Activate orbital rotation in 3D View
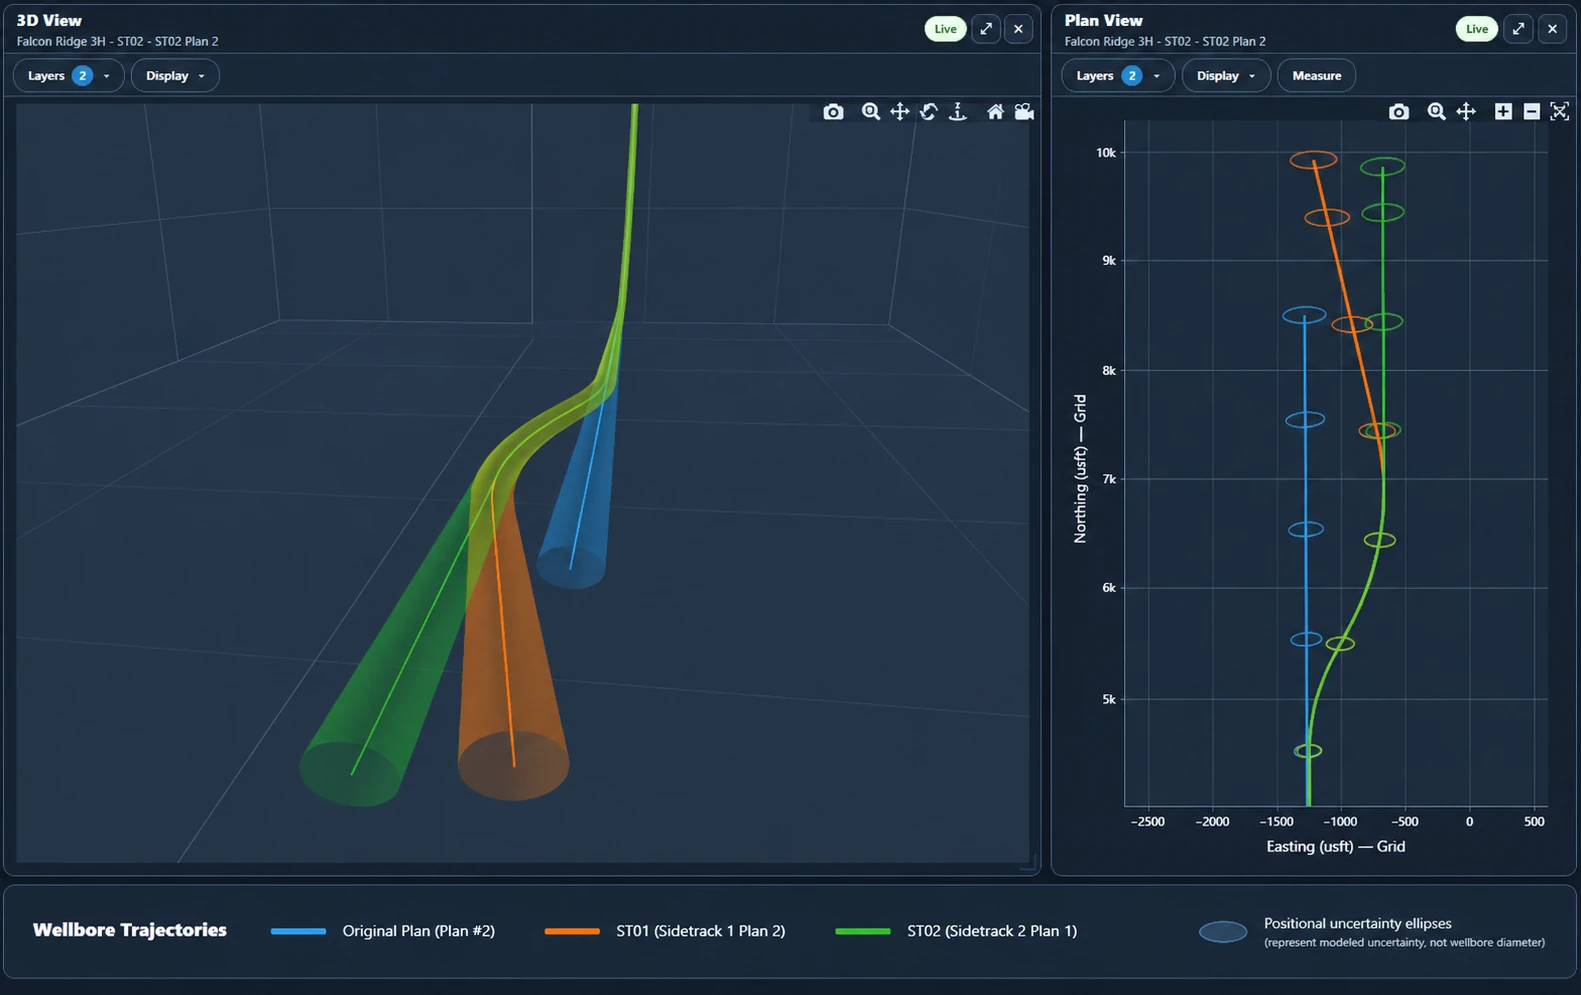Viewport: 1581px width, 995px height. point(929,112)
